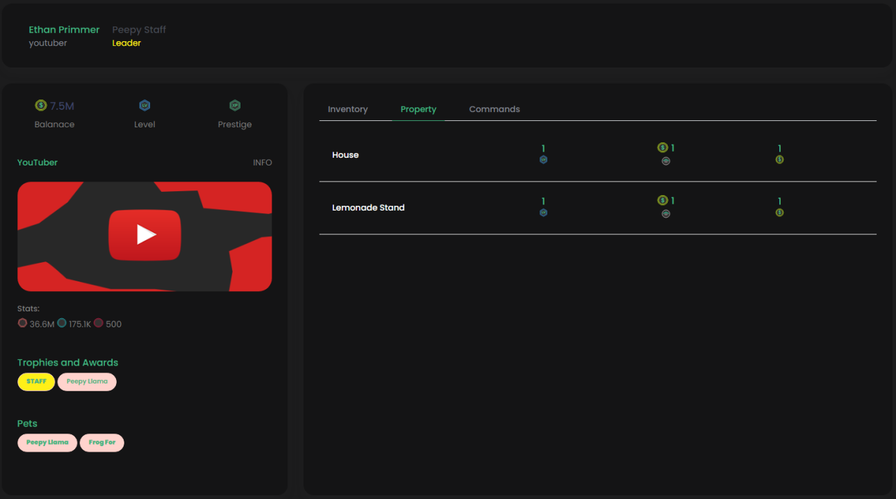Click the green hexagon icon above Prestige

click(235, 105)
